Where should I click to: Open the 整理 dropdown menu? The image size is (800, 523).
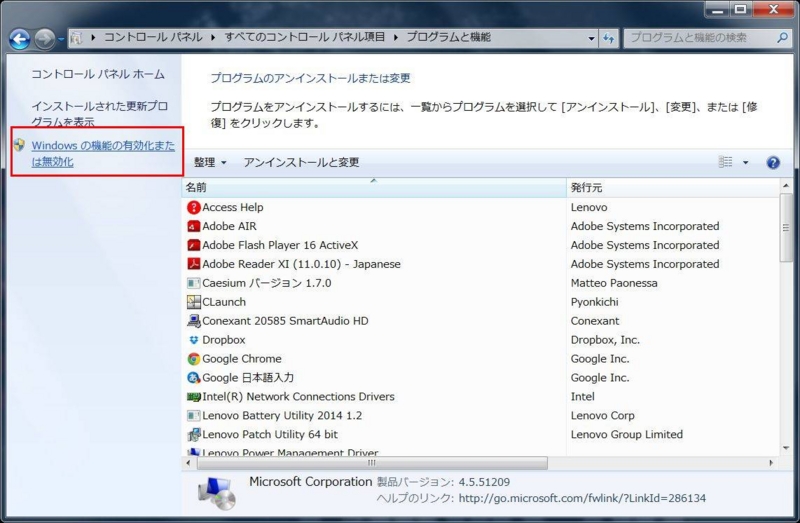tap(210, 162)
